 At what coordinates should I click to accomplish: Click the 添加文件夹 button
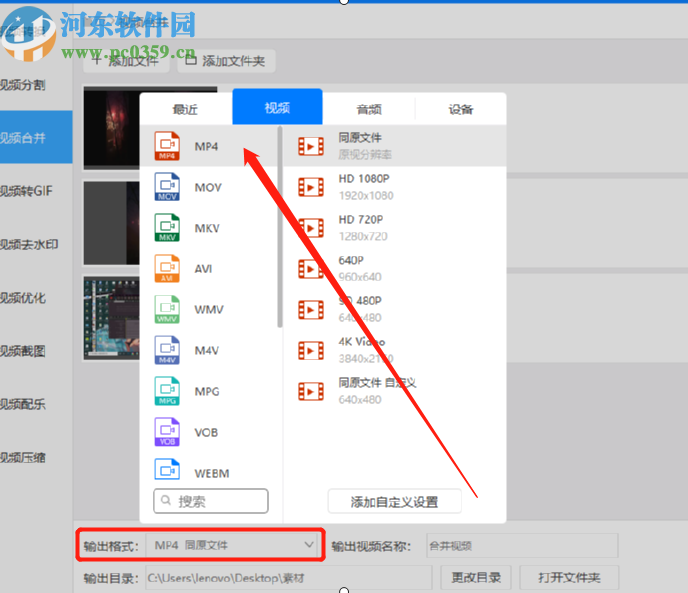(226, 61)
